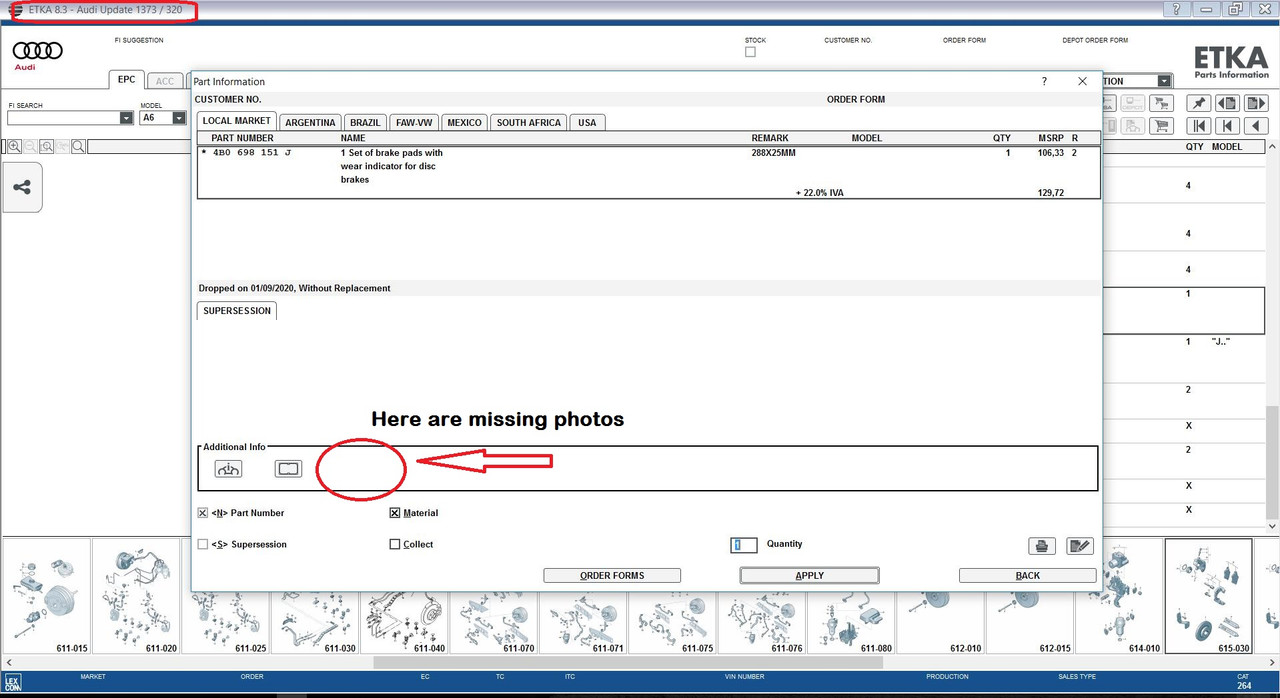
Task: Click the single shopping cart icon
Action: (1161, 126)
